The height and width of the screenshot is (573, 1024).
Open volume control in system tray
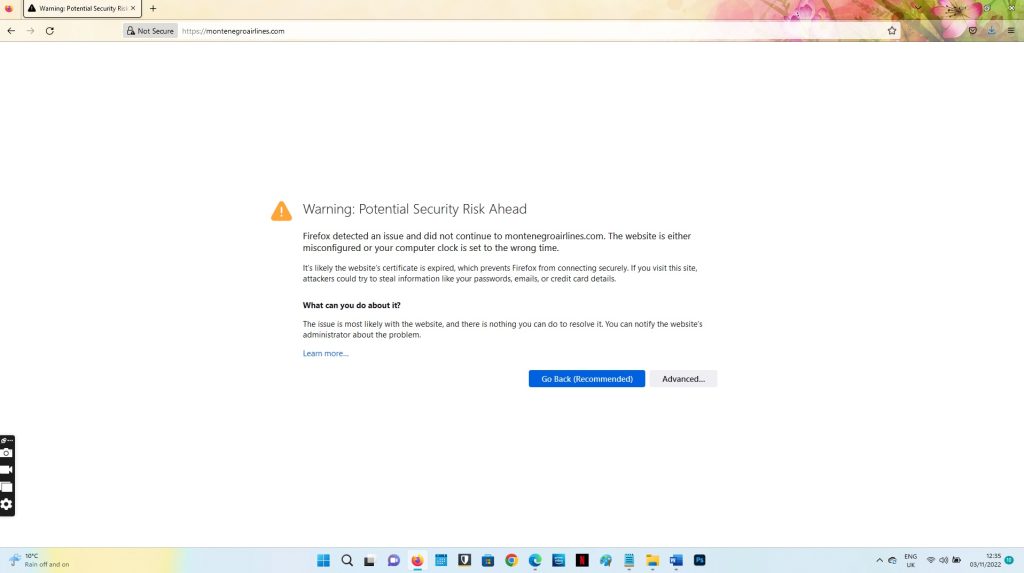[x=943, y=561]
